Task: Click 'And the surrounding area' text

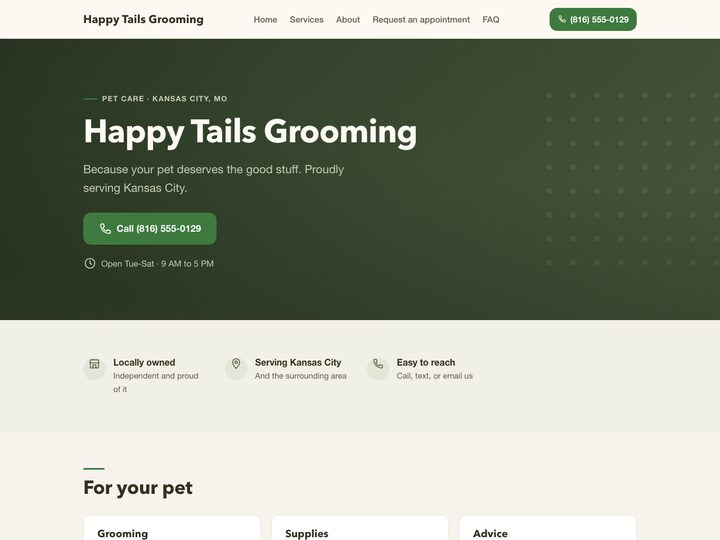Action: (301, 376)
